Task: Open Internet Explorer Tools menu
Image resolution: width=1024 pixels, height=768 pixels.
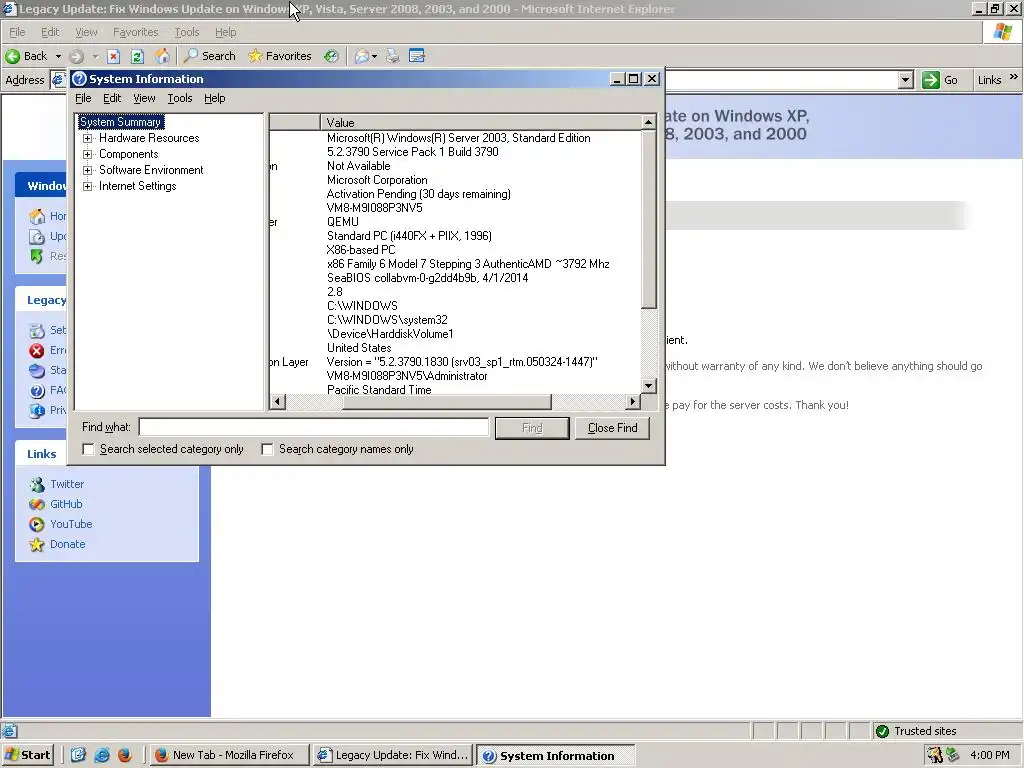Action: [x=187, y=32]
